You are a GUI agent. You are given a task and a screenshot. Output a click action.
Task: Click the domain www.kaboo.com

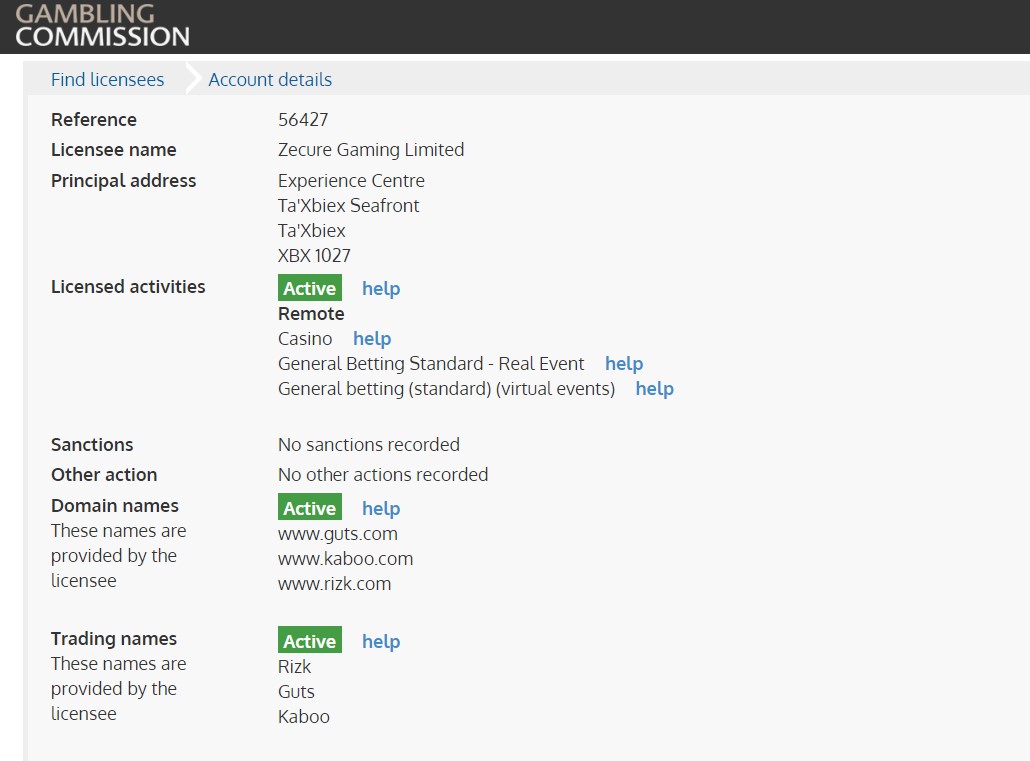tap(346, 559)
